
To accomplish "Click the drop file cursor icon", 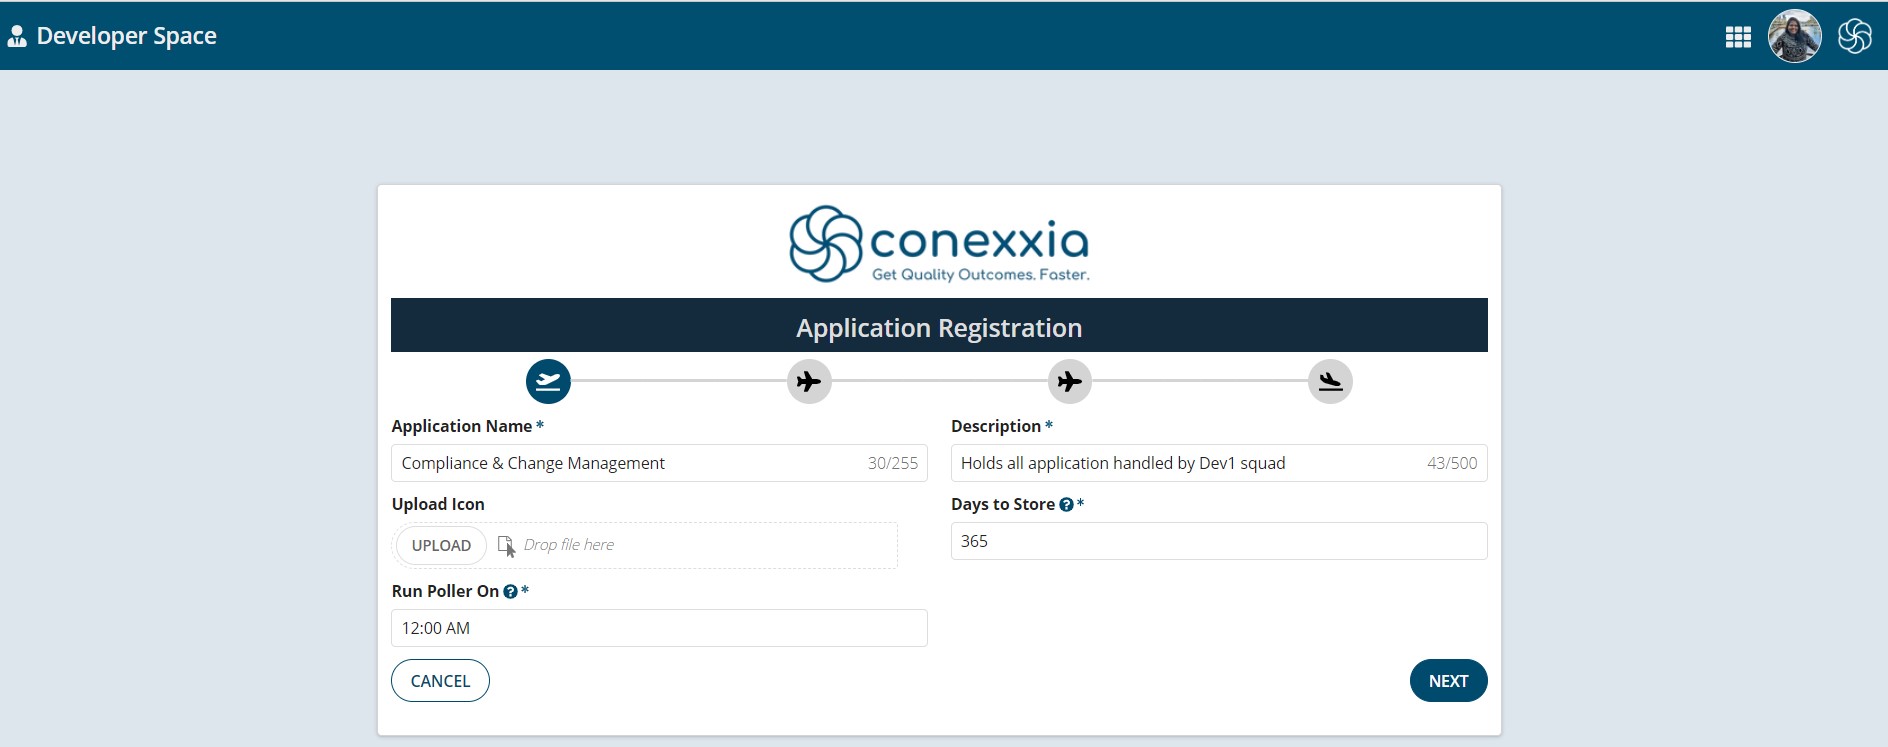I will point(506,546).
